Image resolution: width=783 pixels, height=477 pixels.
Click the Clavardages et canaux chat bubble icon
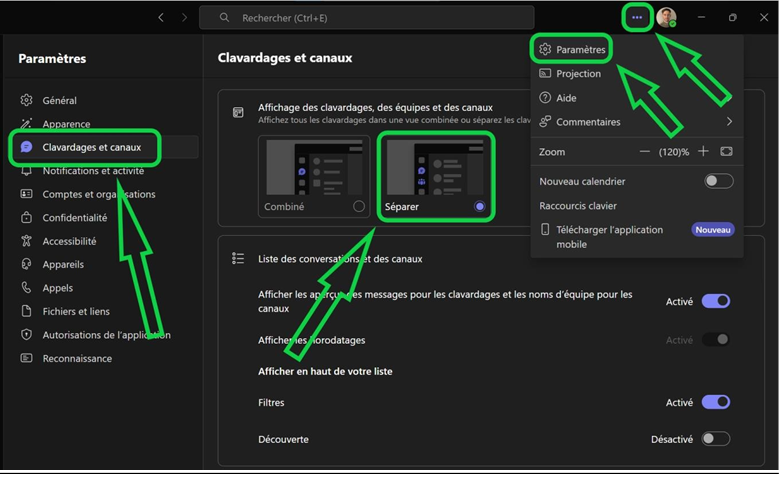pyautogui.click(x=26, y=147)
